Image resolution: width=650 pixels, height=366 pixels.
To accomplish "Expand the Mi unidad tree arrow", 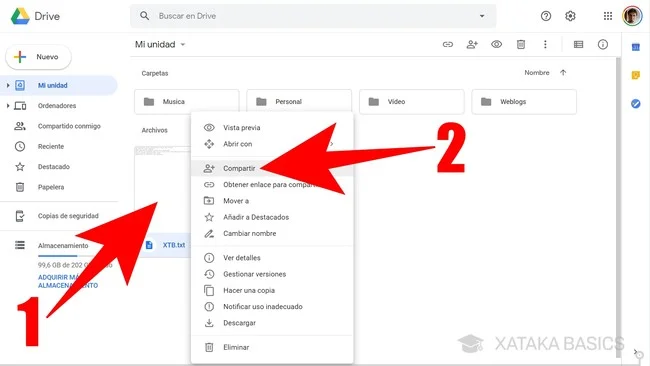I will (7, 85).
